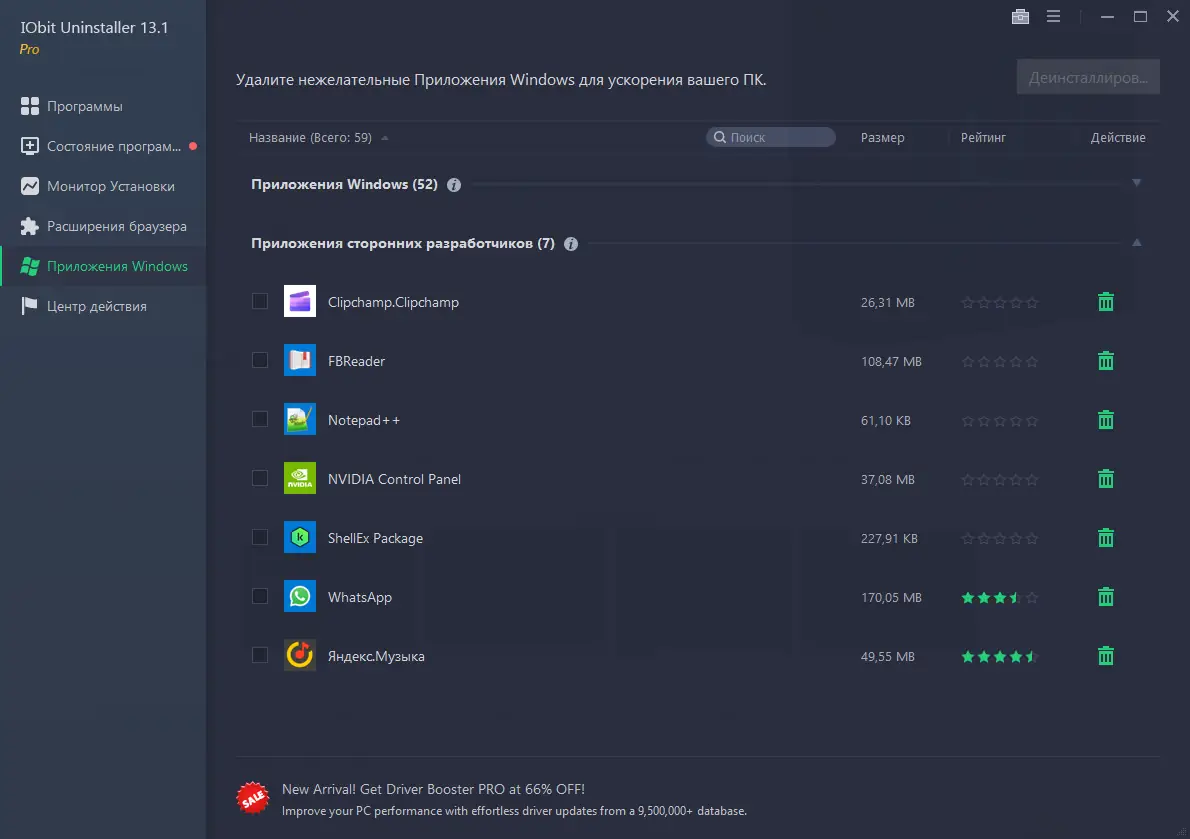Click the NVIDIA Control Panel app icon
Viewport: 1190px width, 839px height.
pyautogui.click(x=299, y=478)
